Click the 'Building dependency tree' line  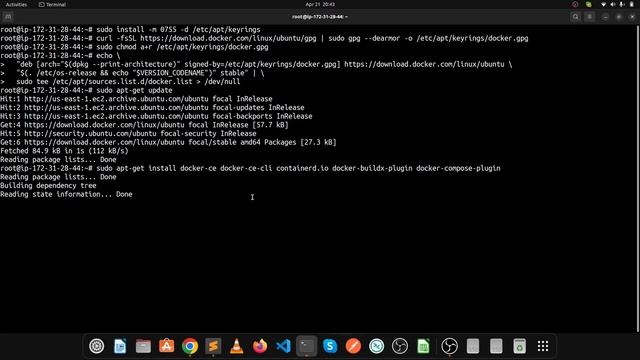pos(48,186)
